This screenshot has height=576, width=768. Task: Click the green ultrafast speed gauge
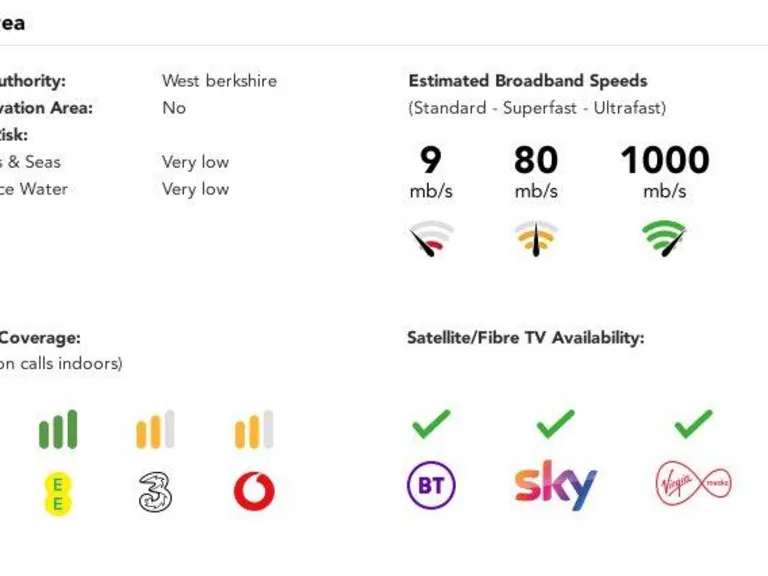click(x=664, y=239)
